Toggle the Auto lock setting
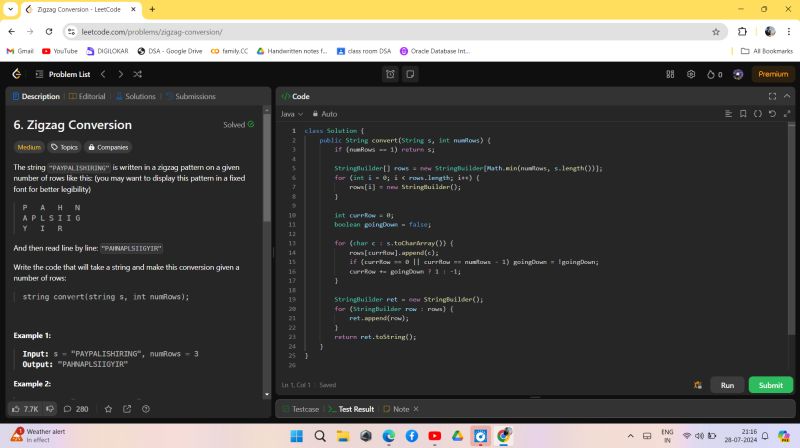The width and height of the screenshot is (800, 448). [324, 114]
